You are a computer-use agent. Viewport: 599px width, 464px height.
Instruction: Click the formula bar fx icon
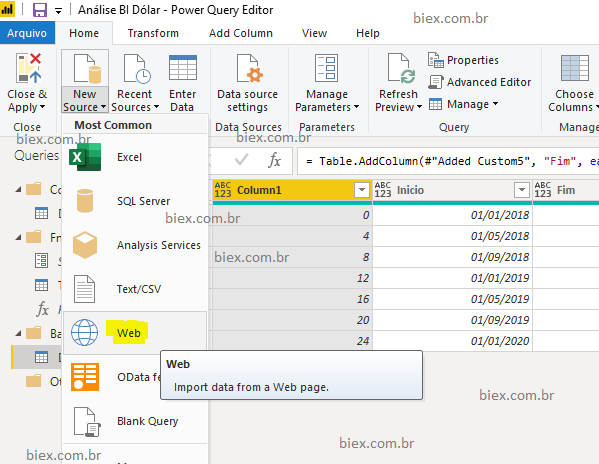pos(274,160)
